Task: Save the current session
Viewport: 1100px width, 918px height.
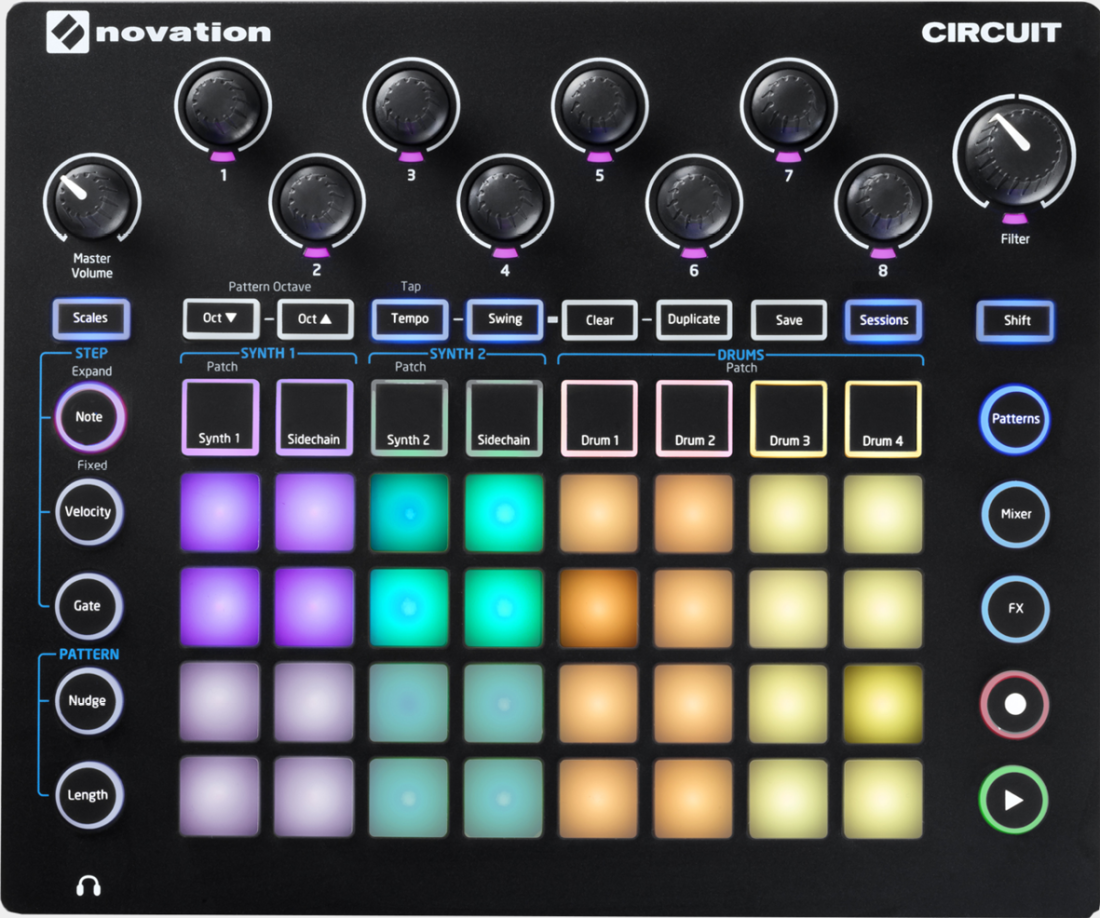Action: point(788,320)
